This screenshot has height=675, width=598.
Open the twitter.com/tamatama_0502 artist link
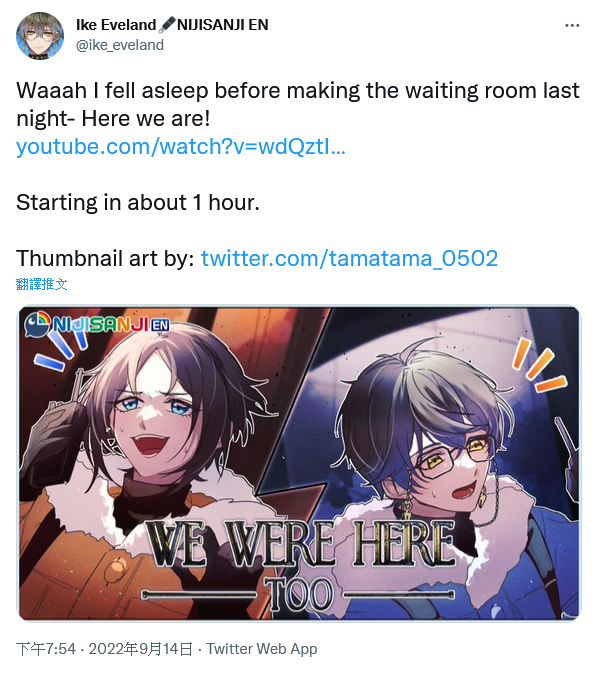click(x=349, y=258)
